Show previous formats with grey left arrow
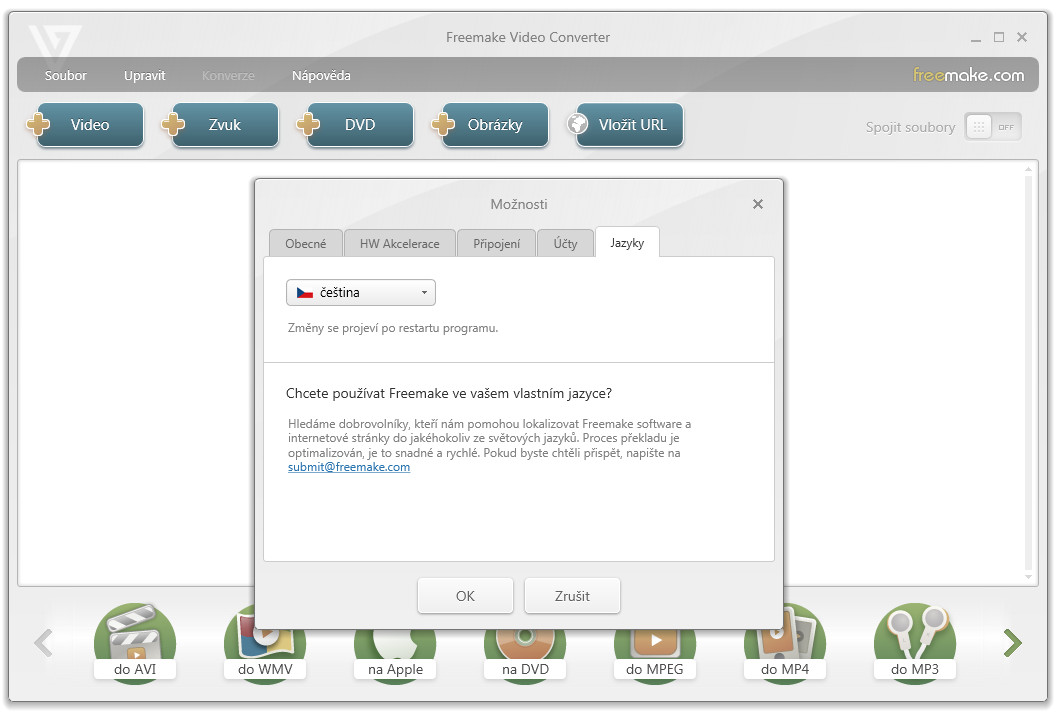 pyautogui.click(x=43, y=643)
